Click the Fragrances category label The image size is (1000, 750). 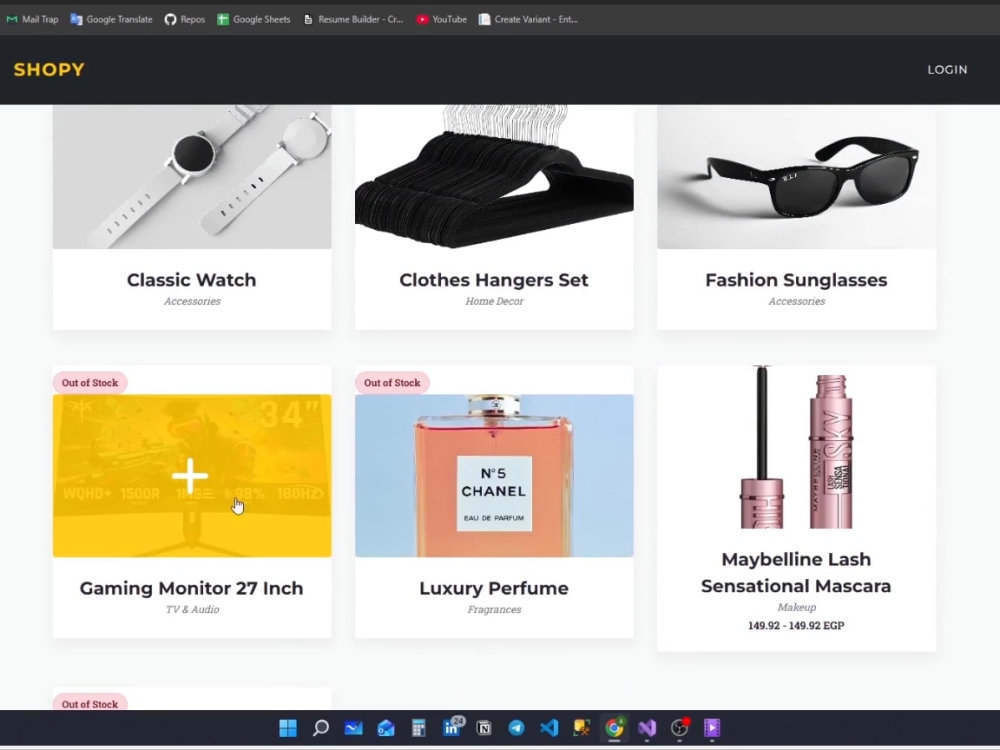click(x=494, y=609)
